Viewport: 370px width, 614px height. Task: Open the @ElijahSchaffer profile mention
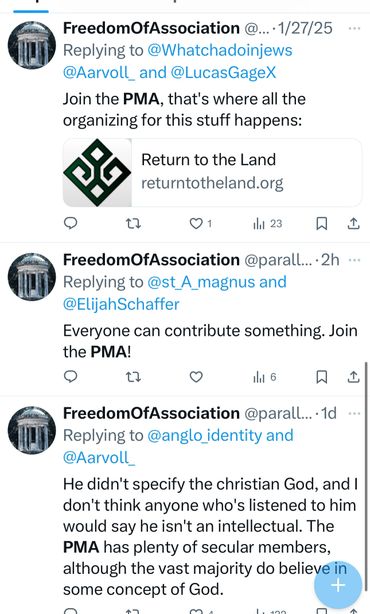121,304
